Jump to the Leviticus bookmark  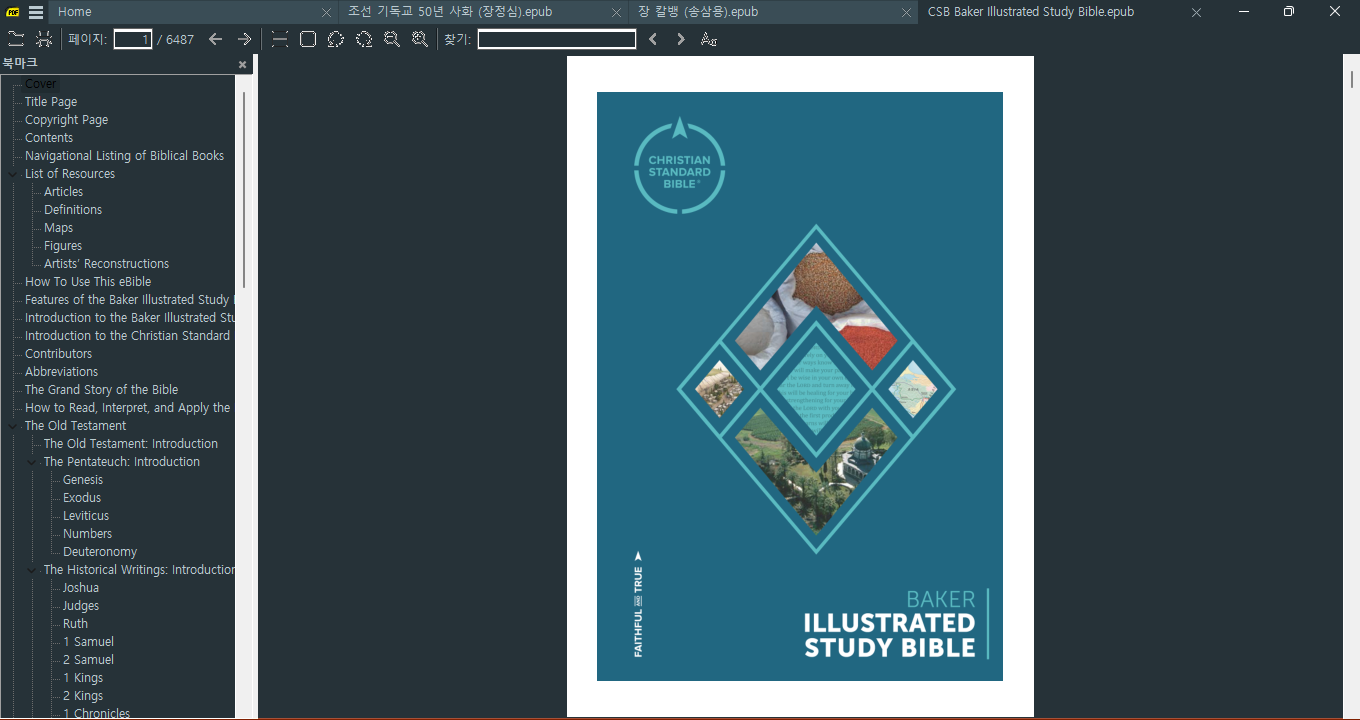(86, 516)
